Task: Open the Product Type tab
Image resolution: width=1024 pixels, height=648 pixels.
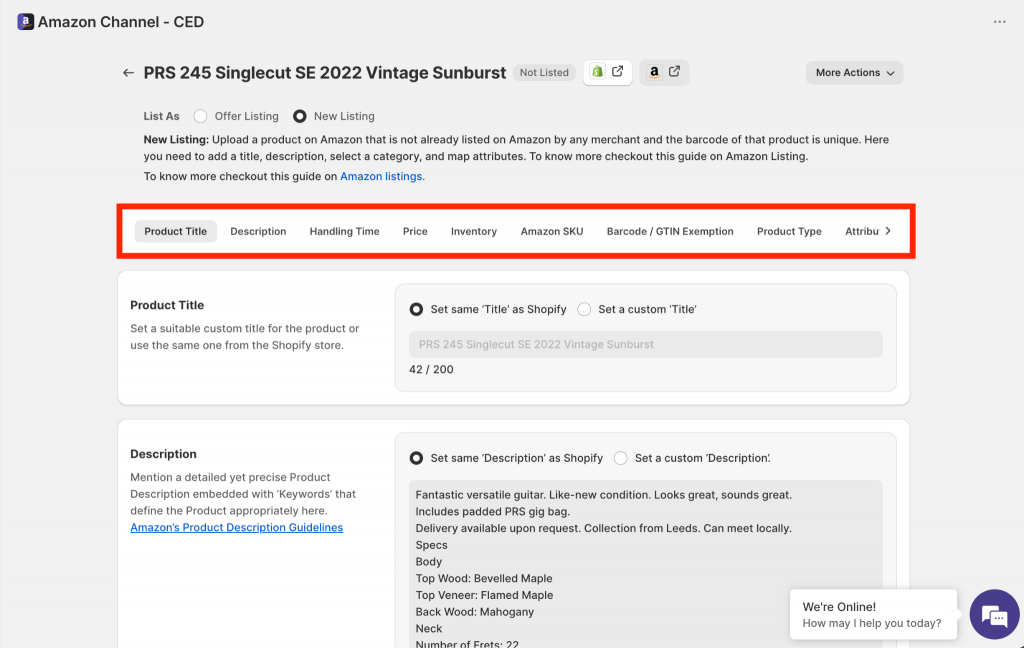Action: pos(789,231)
